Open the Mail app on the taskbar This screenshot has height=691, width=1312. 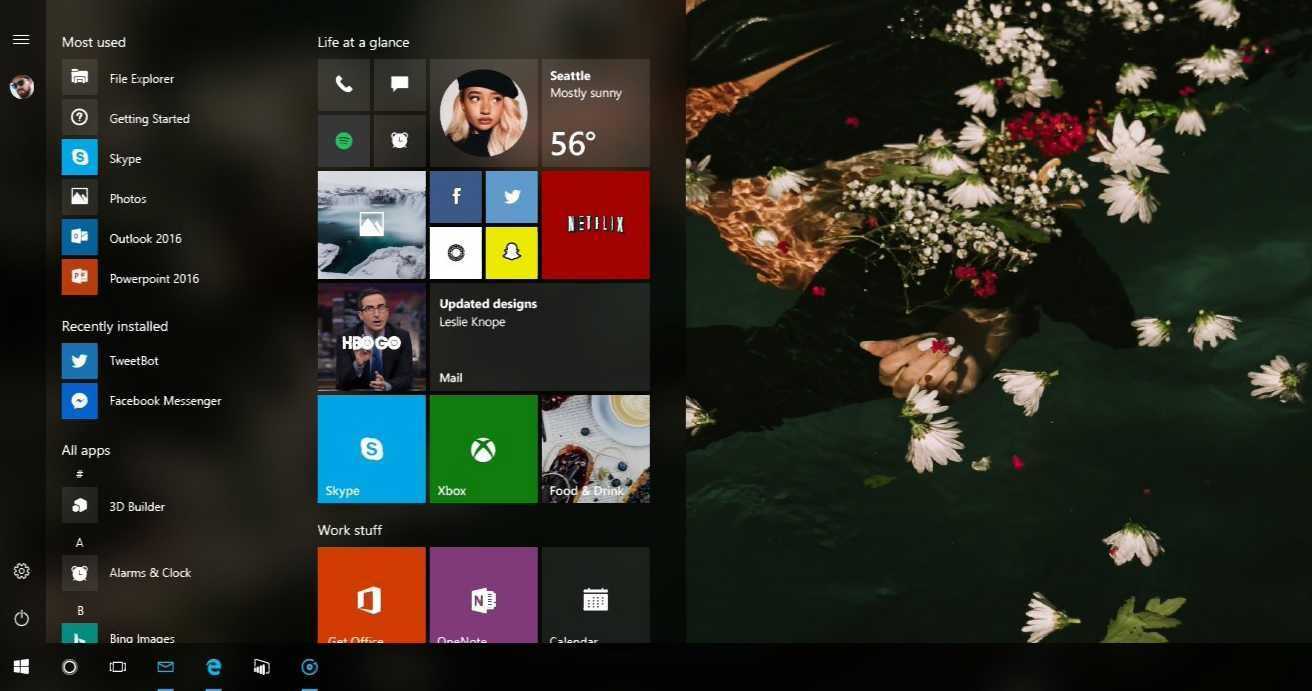coord(165,667)
